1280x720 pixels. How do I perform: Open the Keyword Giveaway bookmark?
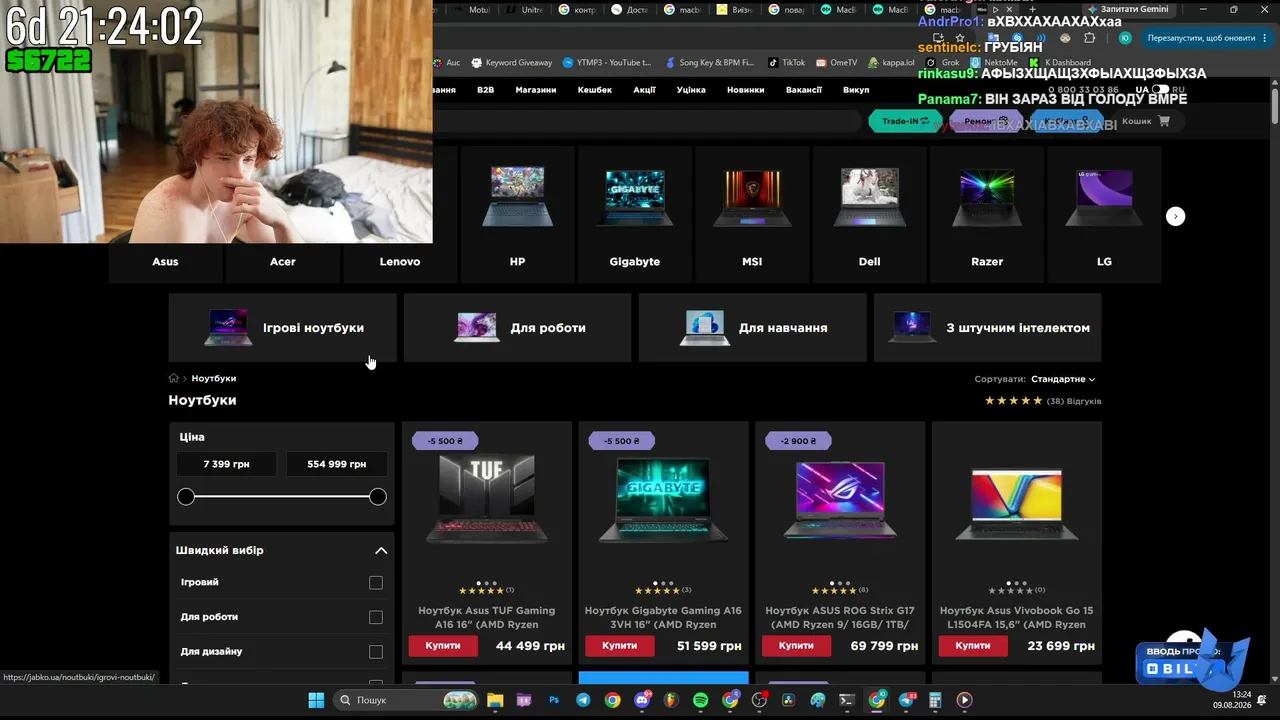(x=511, y=62)
